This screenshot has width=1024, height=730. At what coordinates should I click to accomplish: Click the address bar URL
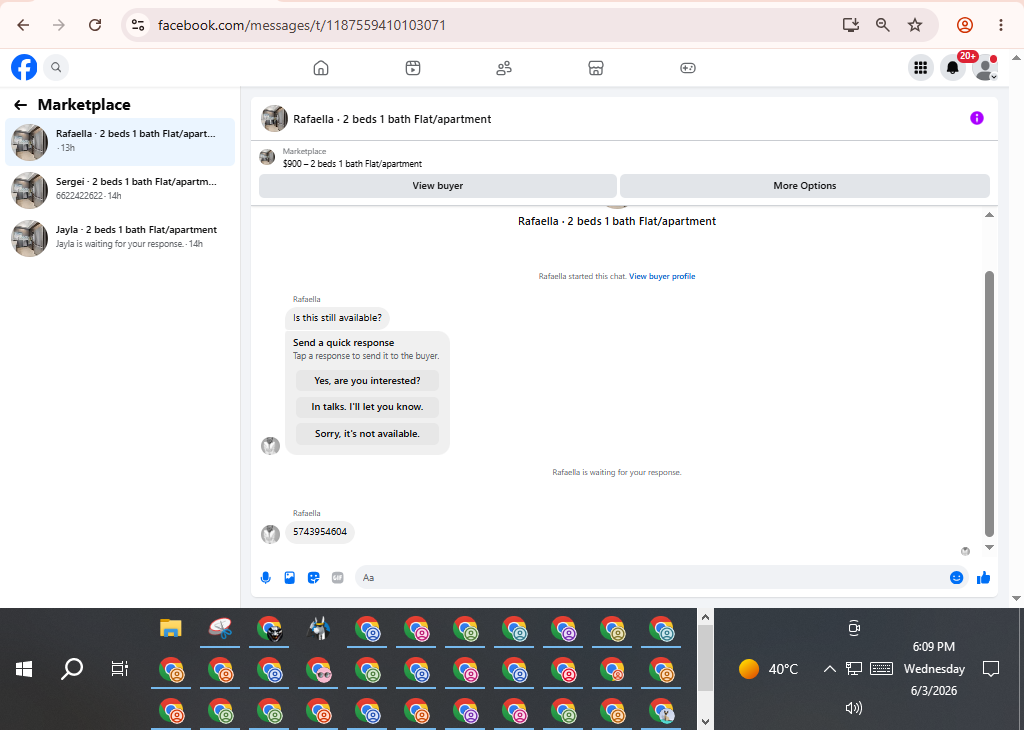click(302, 25)
